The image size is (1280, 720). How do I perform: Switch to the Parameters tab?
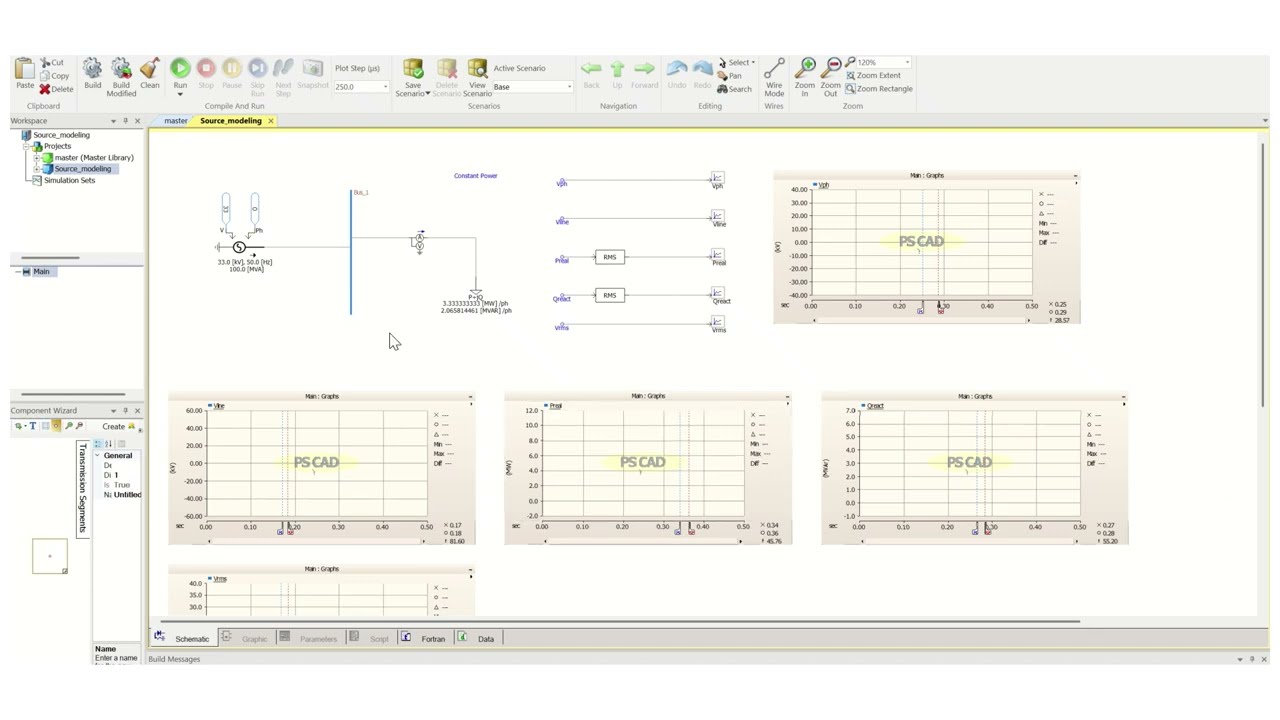click(309, 638)
